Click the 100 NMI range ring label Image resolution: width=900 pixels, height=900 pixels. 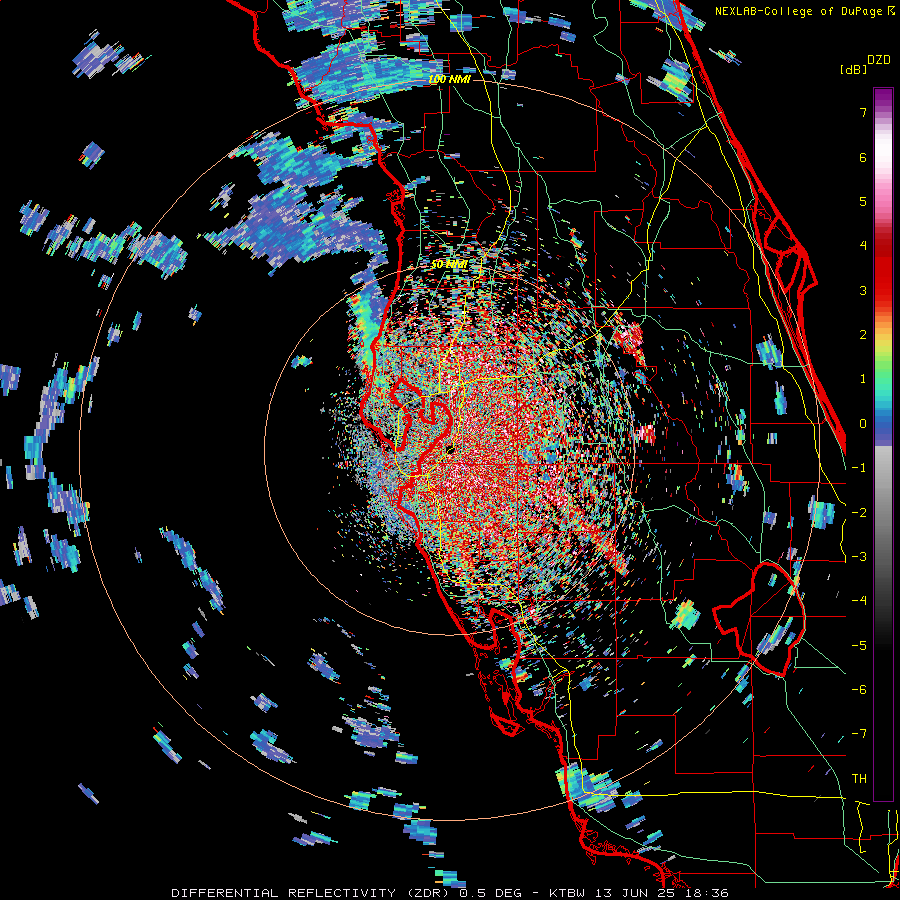[449, 79]
